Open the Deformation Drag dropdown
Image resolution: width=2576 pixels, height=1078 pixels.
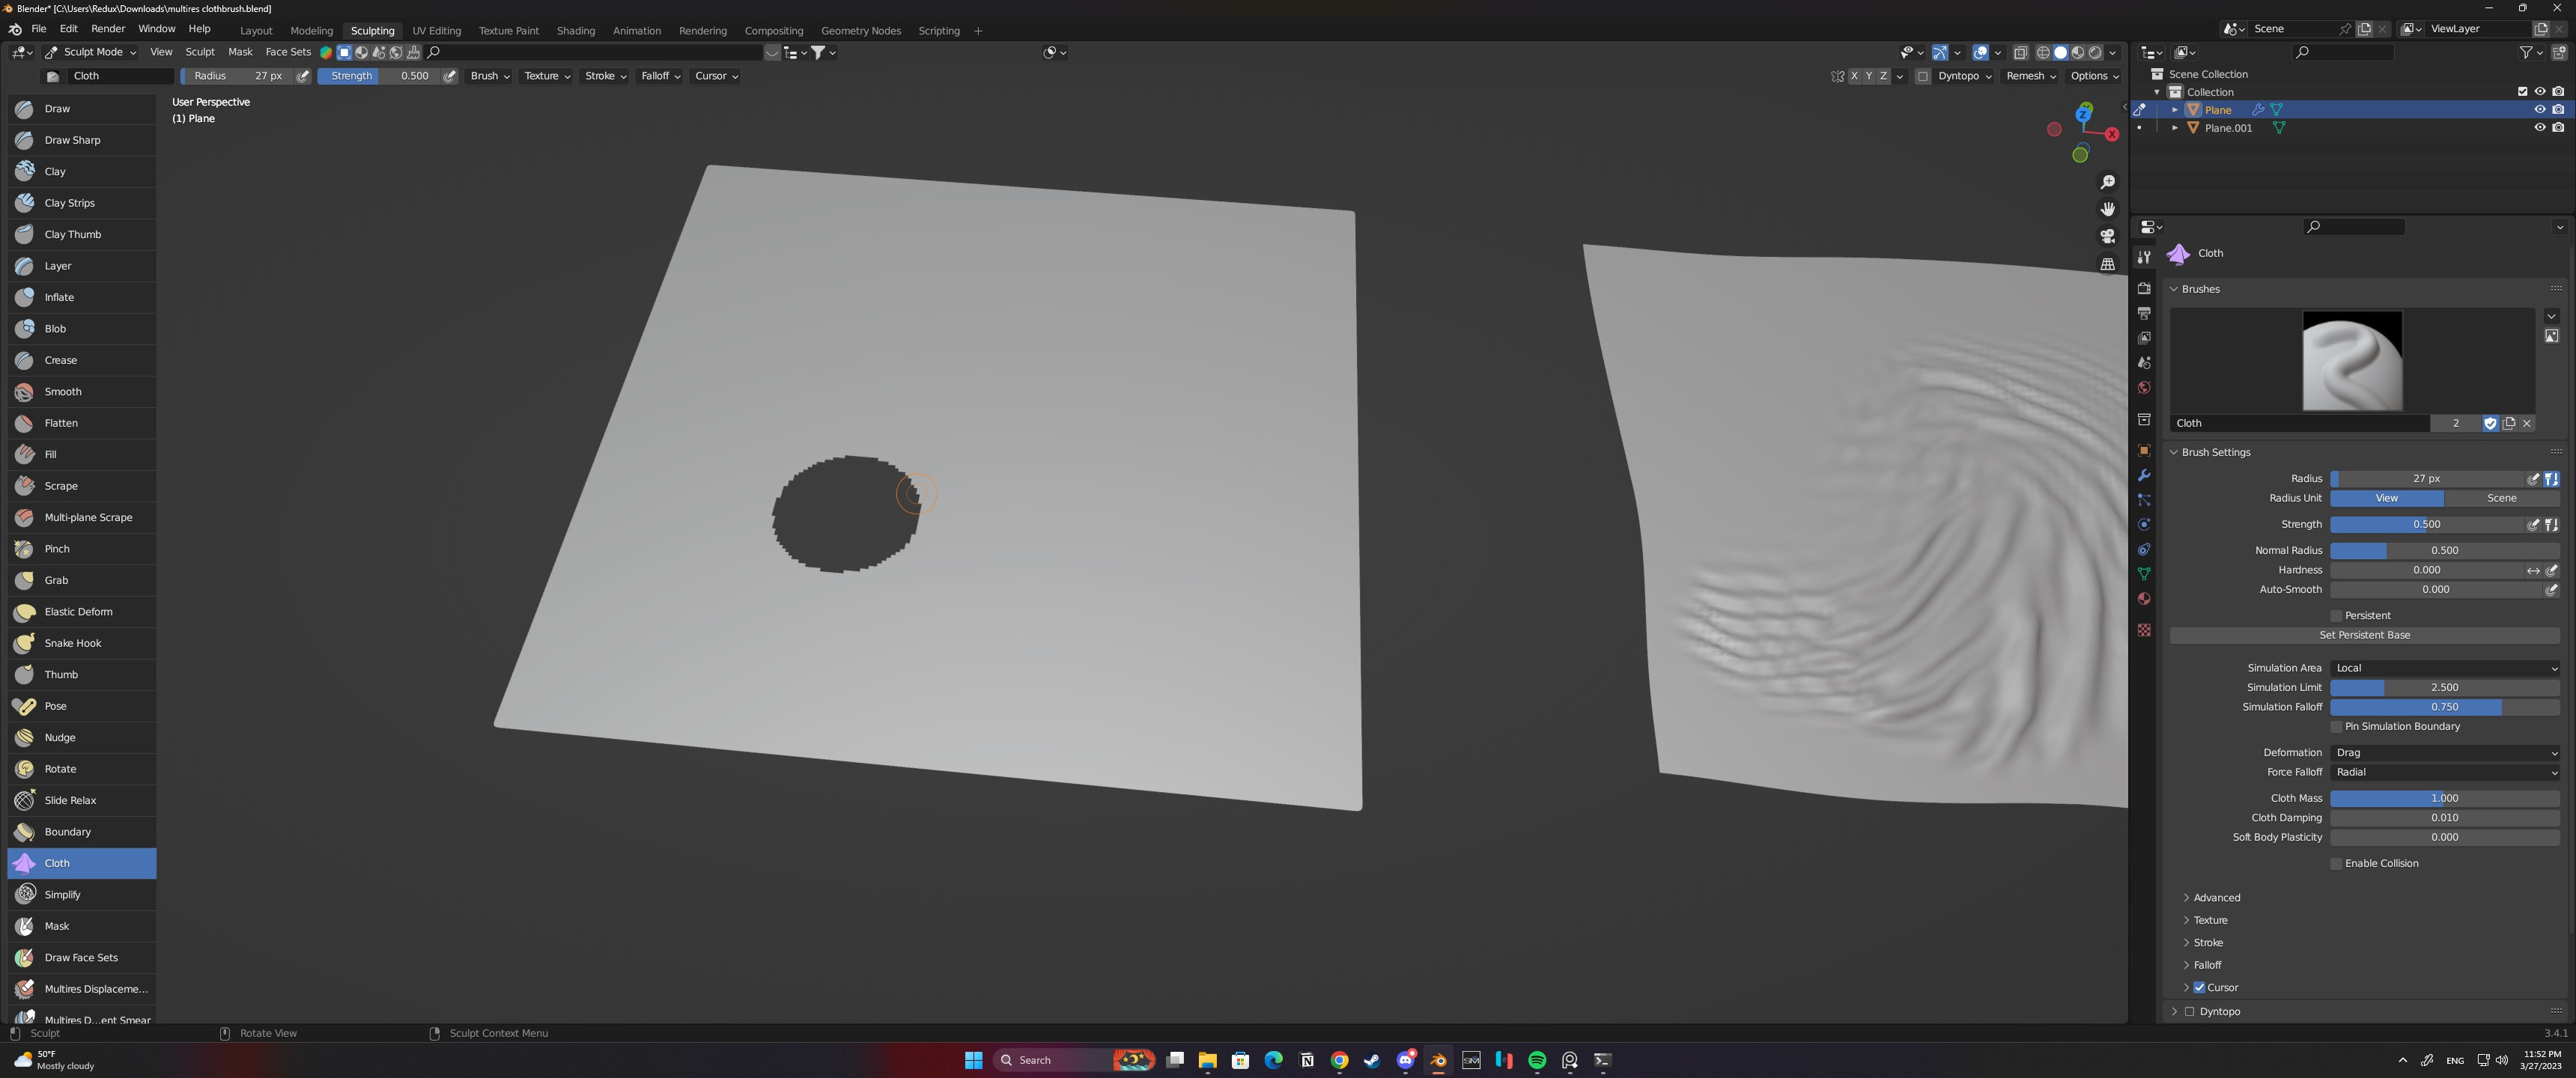click(x=2444, y=753)
